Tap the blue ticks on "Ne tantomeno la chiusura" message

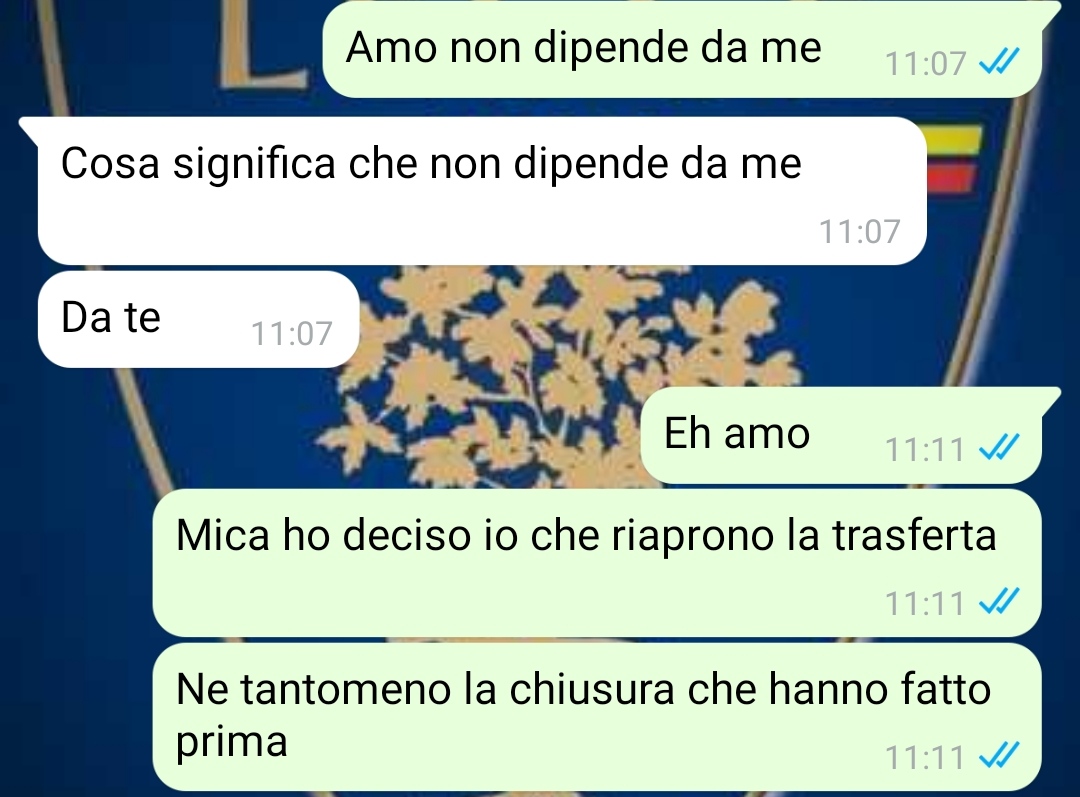pyautogui.click(x=999, y=757)
